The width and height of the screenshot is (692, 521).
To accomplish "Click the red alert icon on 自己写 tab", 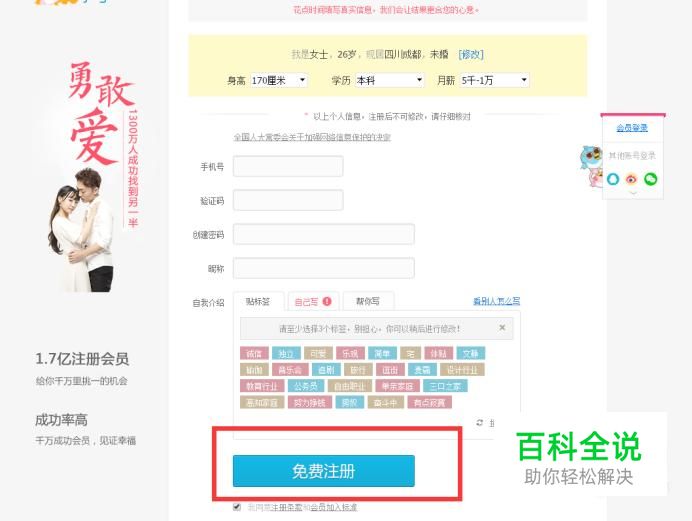I will tap(327, 301).
